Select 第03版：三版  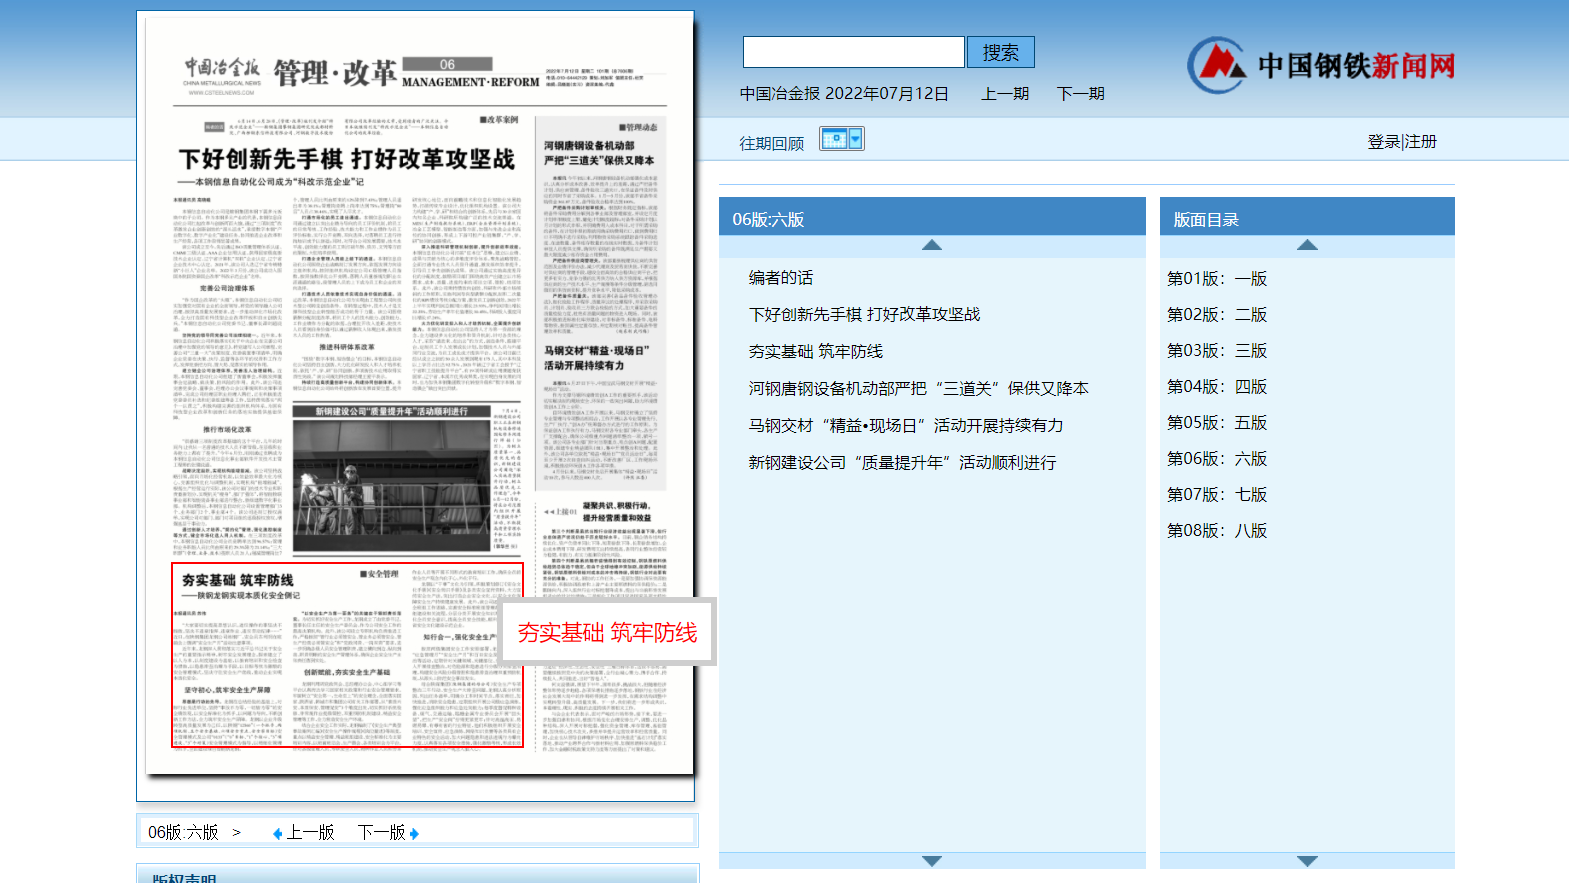click(x=1217, y=350)
